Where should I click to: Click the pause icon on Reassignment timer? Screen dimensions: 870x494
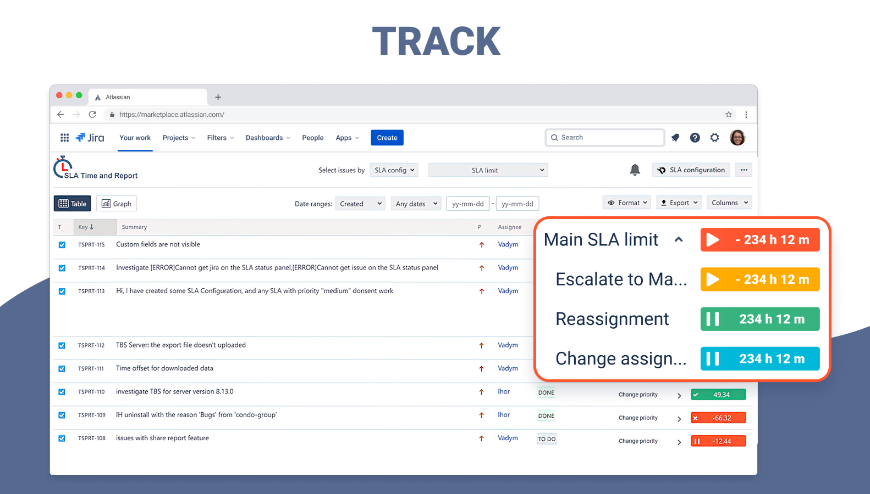coord(713,319)
